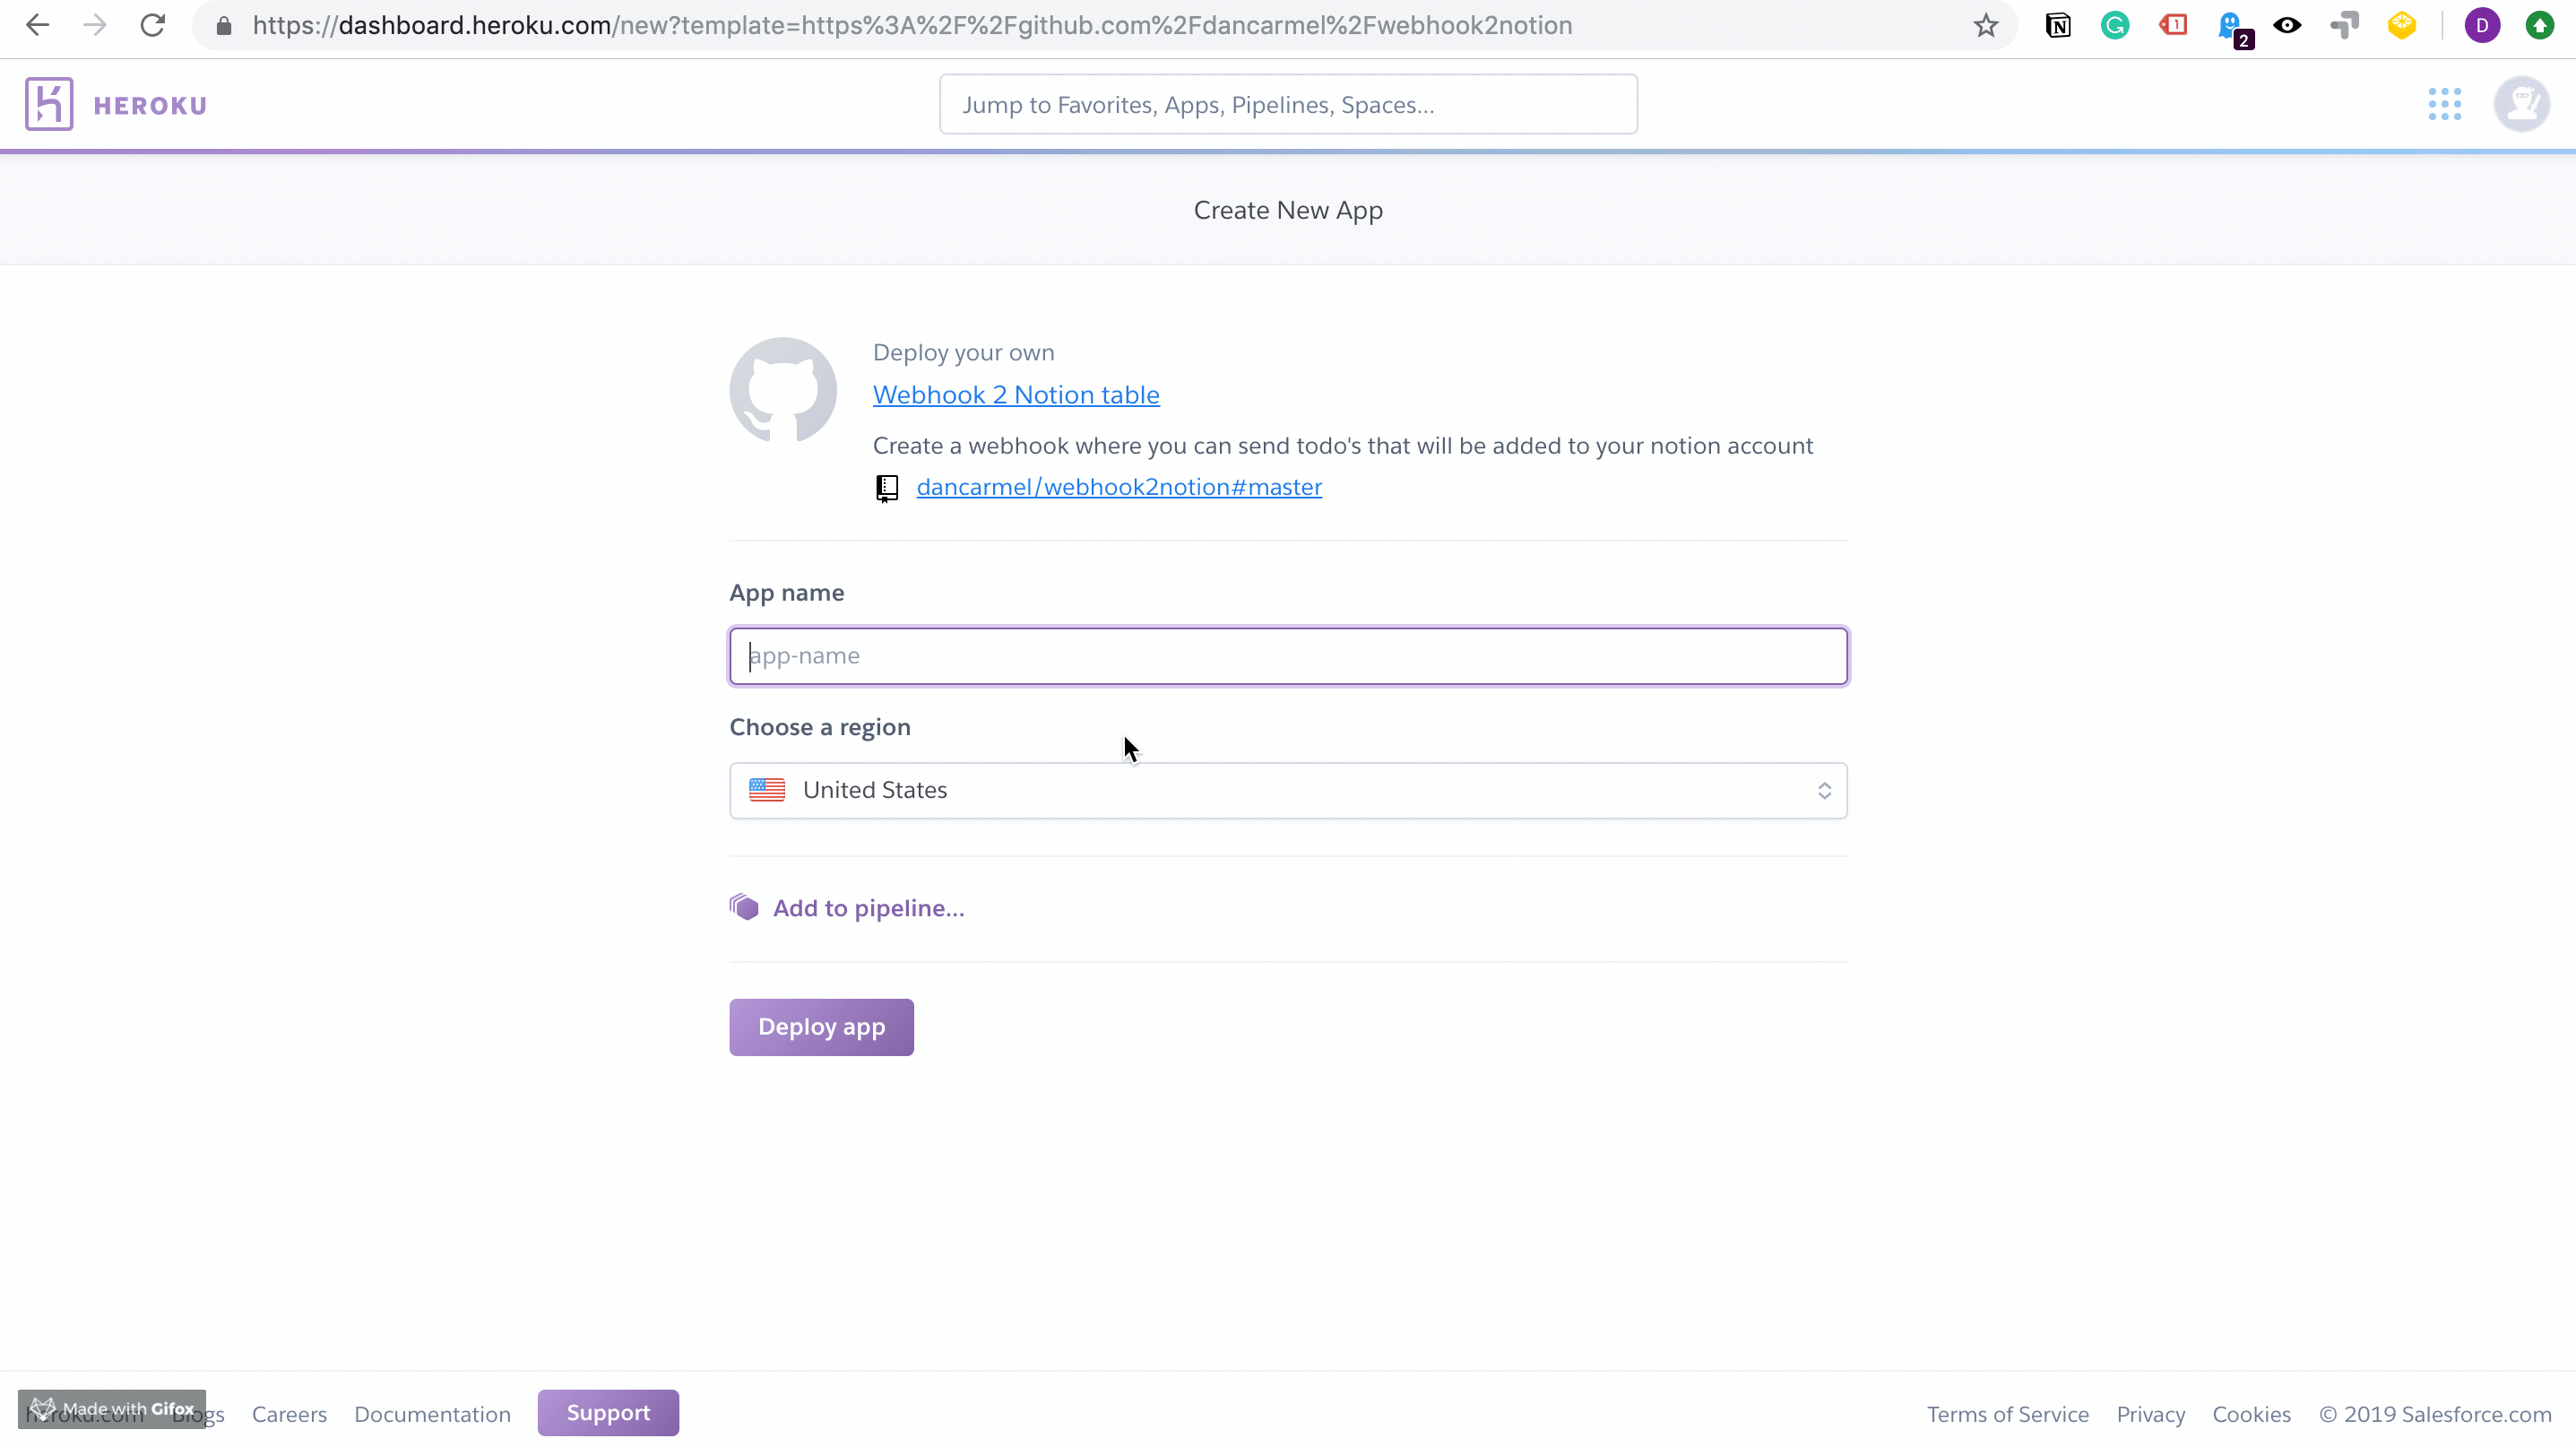
Task: Click the Heroku logo icon
Action: (x=49, y=104)
